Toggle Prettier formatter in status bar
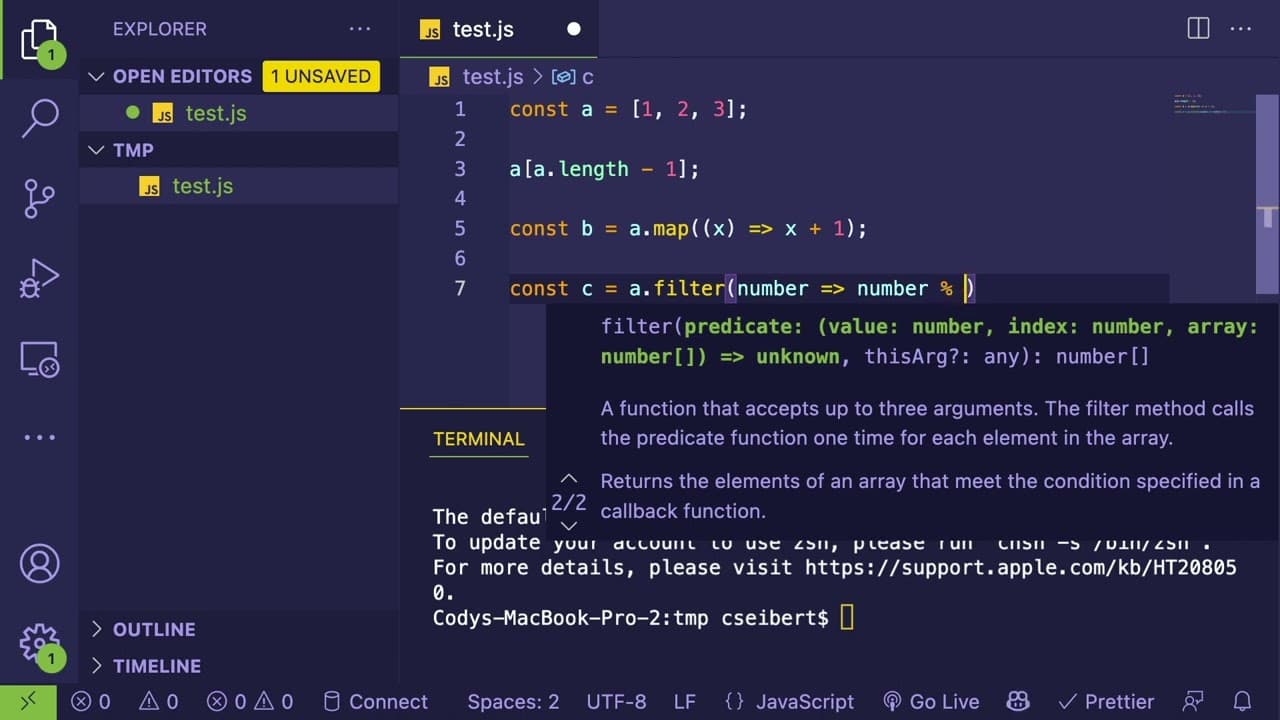This screenshot has width=1280, height=720. pos(1106,701)
